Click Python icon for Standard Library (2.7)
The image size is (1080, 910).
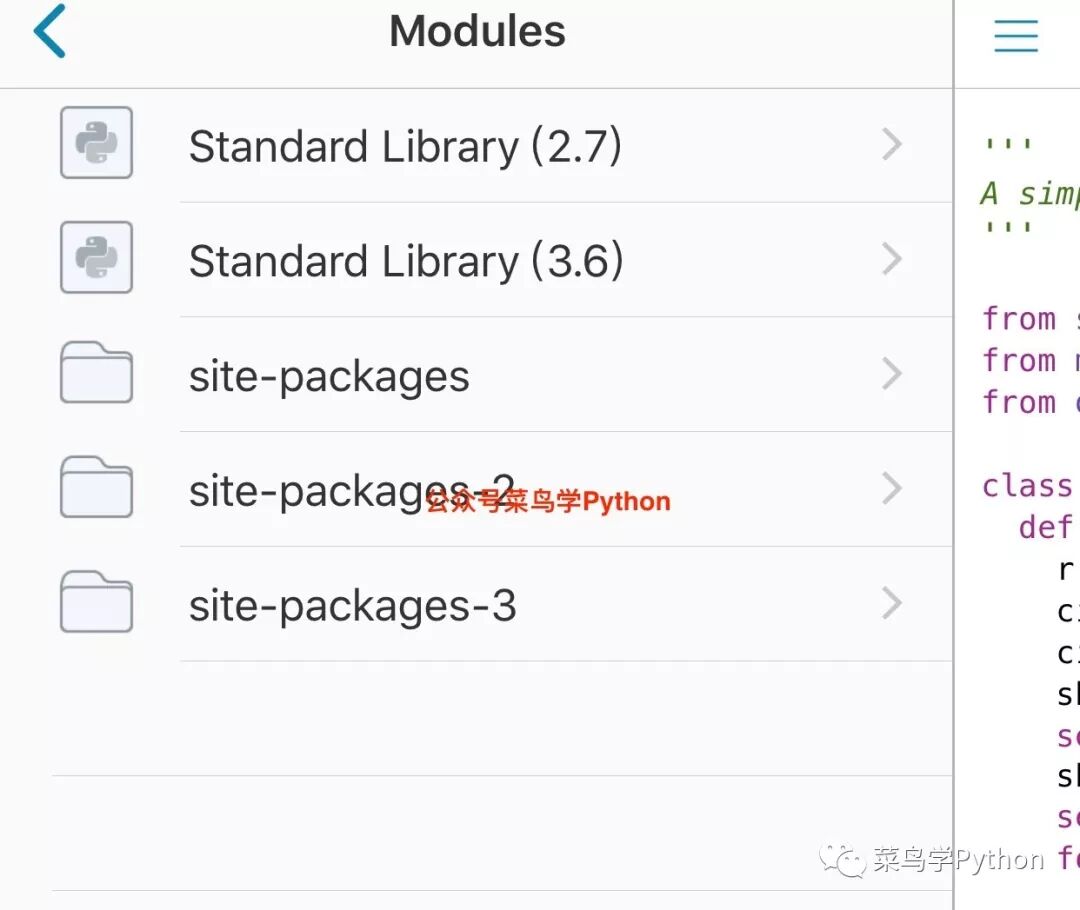point(96,143)
